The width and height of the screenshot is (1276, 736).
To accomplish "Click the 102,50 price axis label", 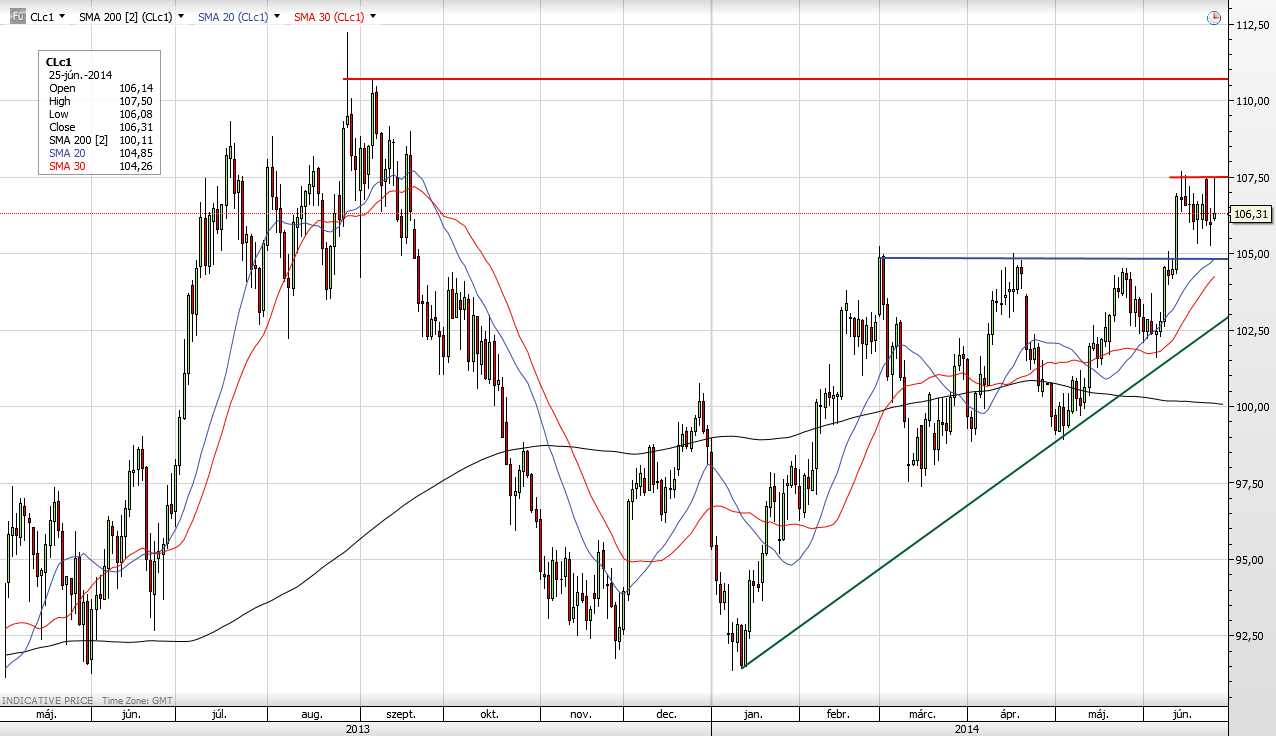I will [x=1253, y=330].
